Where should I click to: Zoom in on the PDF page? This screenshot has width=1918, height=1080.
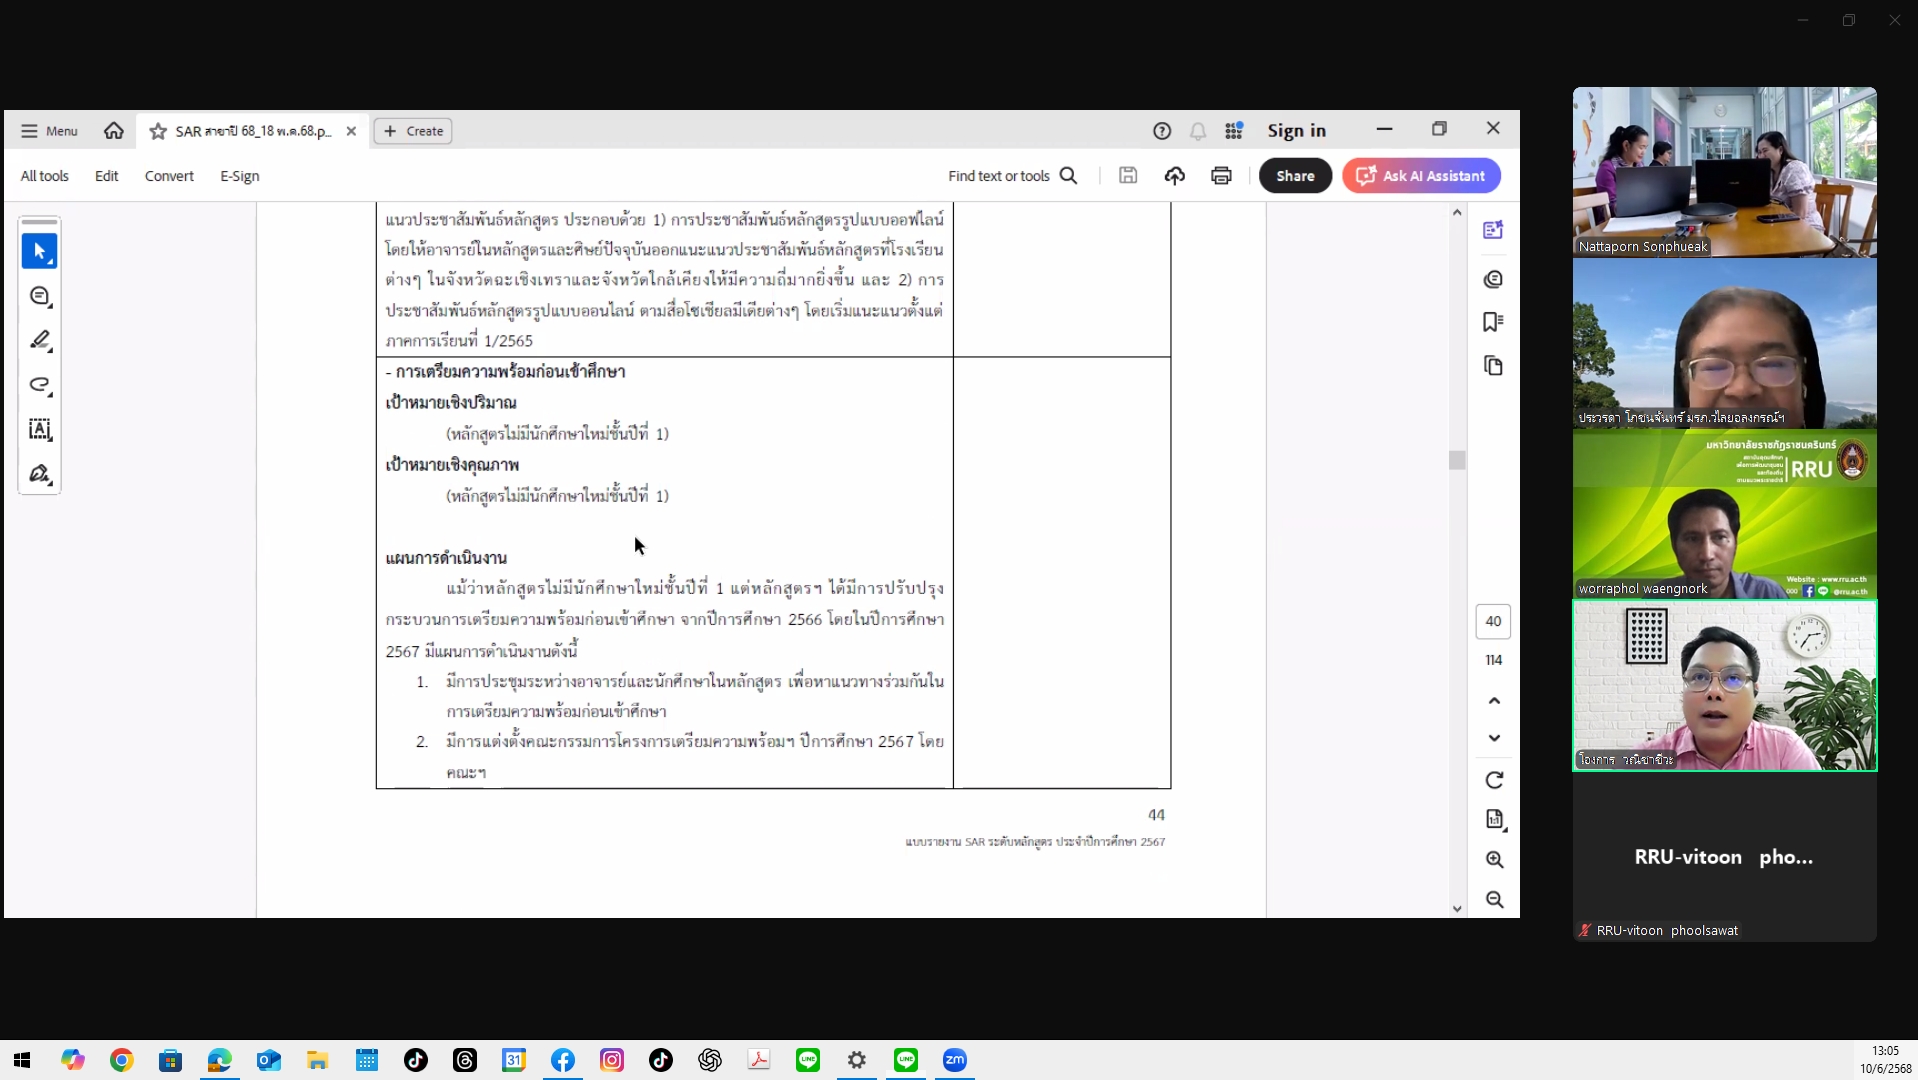pos(1494,860)
